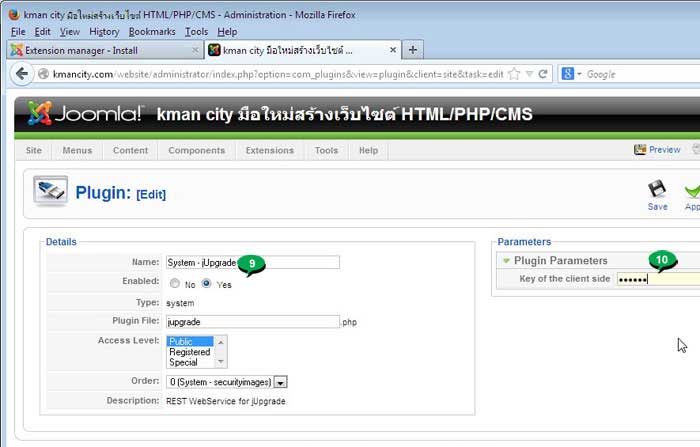Open the search engine selector dropdown arrow
Image resolution: width=700 pixels, height=447 pixels.
(579, 74)
